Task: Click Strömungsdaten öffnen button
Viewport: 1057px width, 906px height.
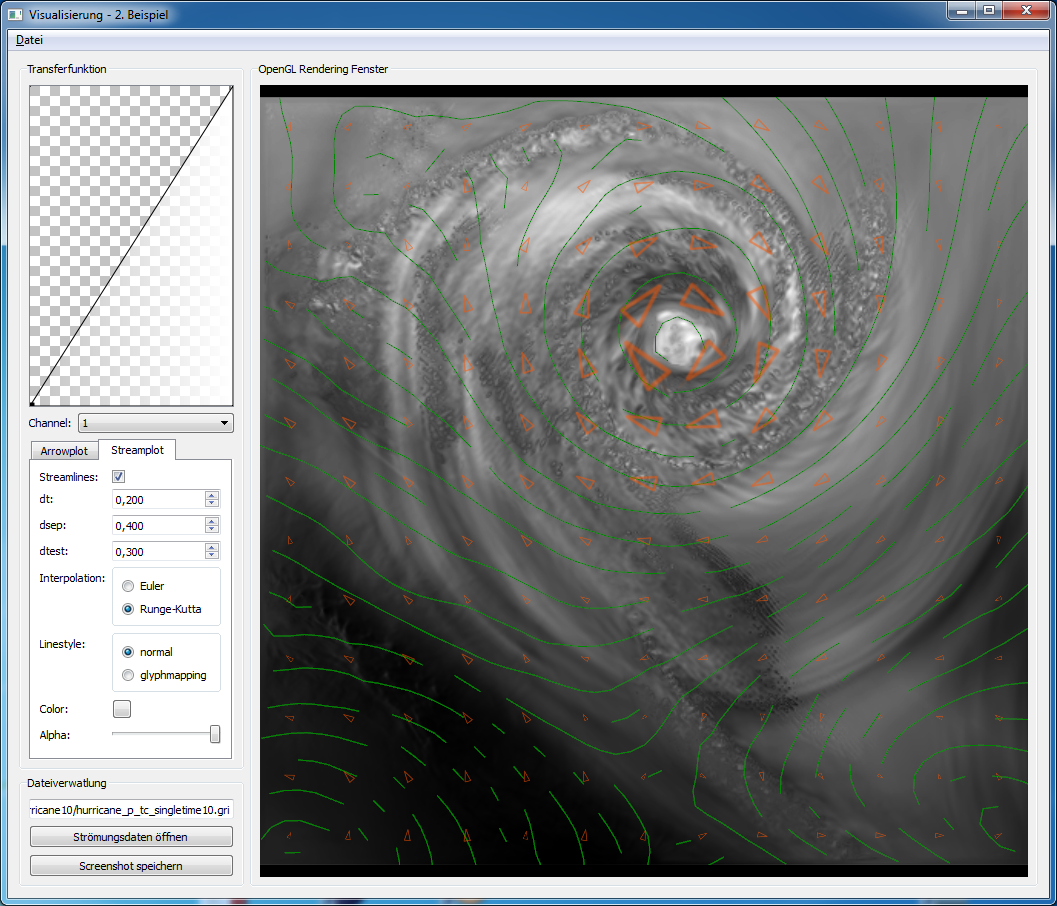Action: coord(131,837)
